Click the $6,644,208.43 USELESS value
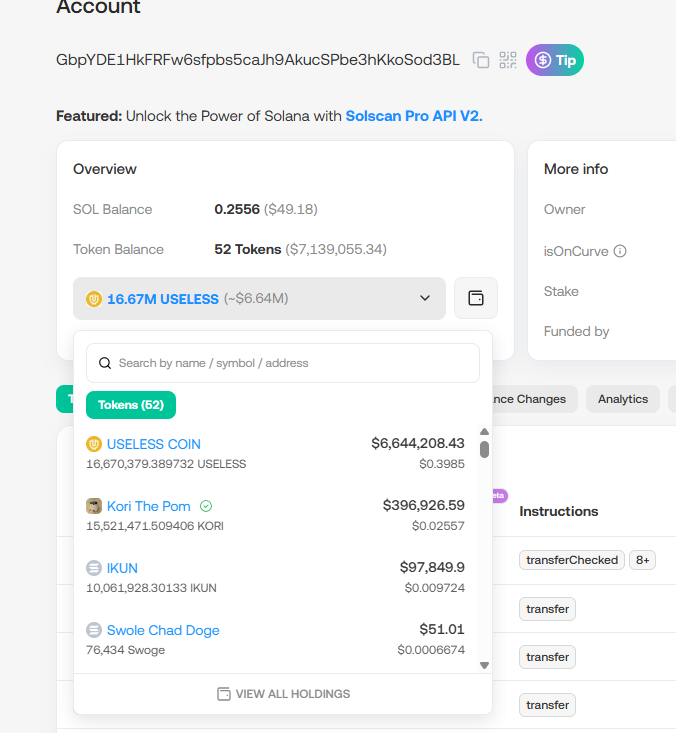The height and width of the screenshot is (733, 676). (418, 443)
